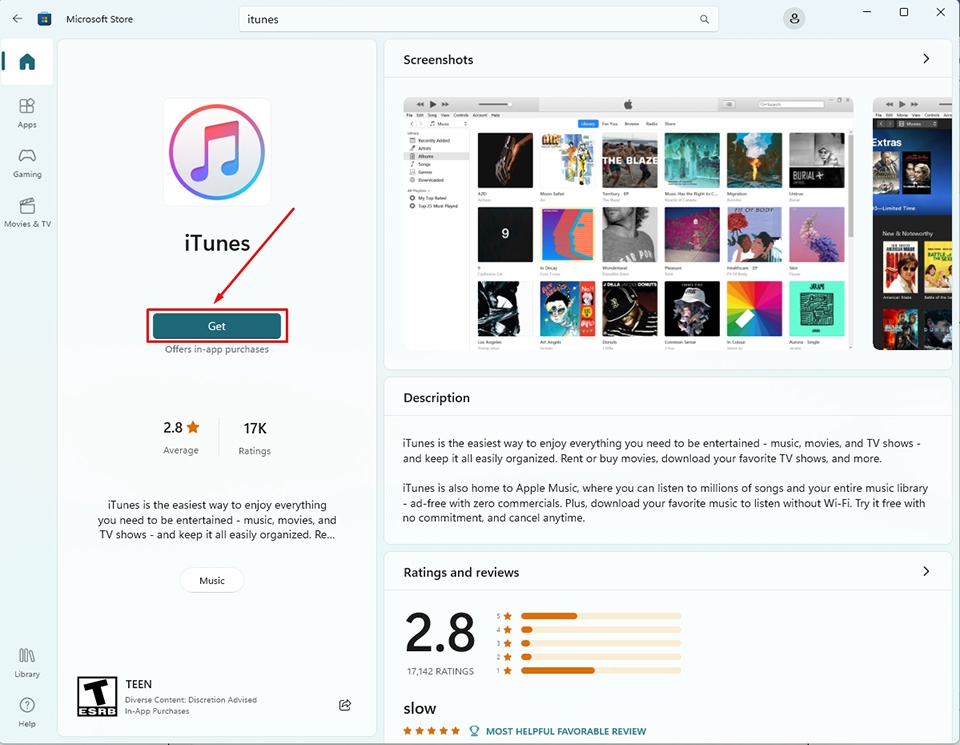The height and width of the screenshot is (745, 960).
Task: Click MOST HELPFUL FAVORABLE REVIEW label
Action: point(566,732)
